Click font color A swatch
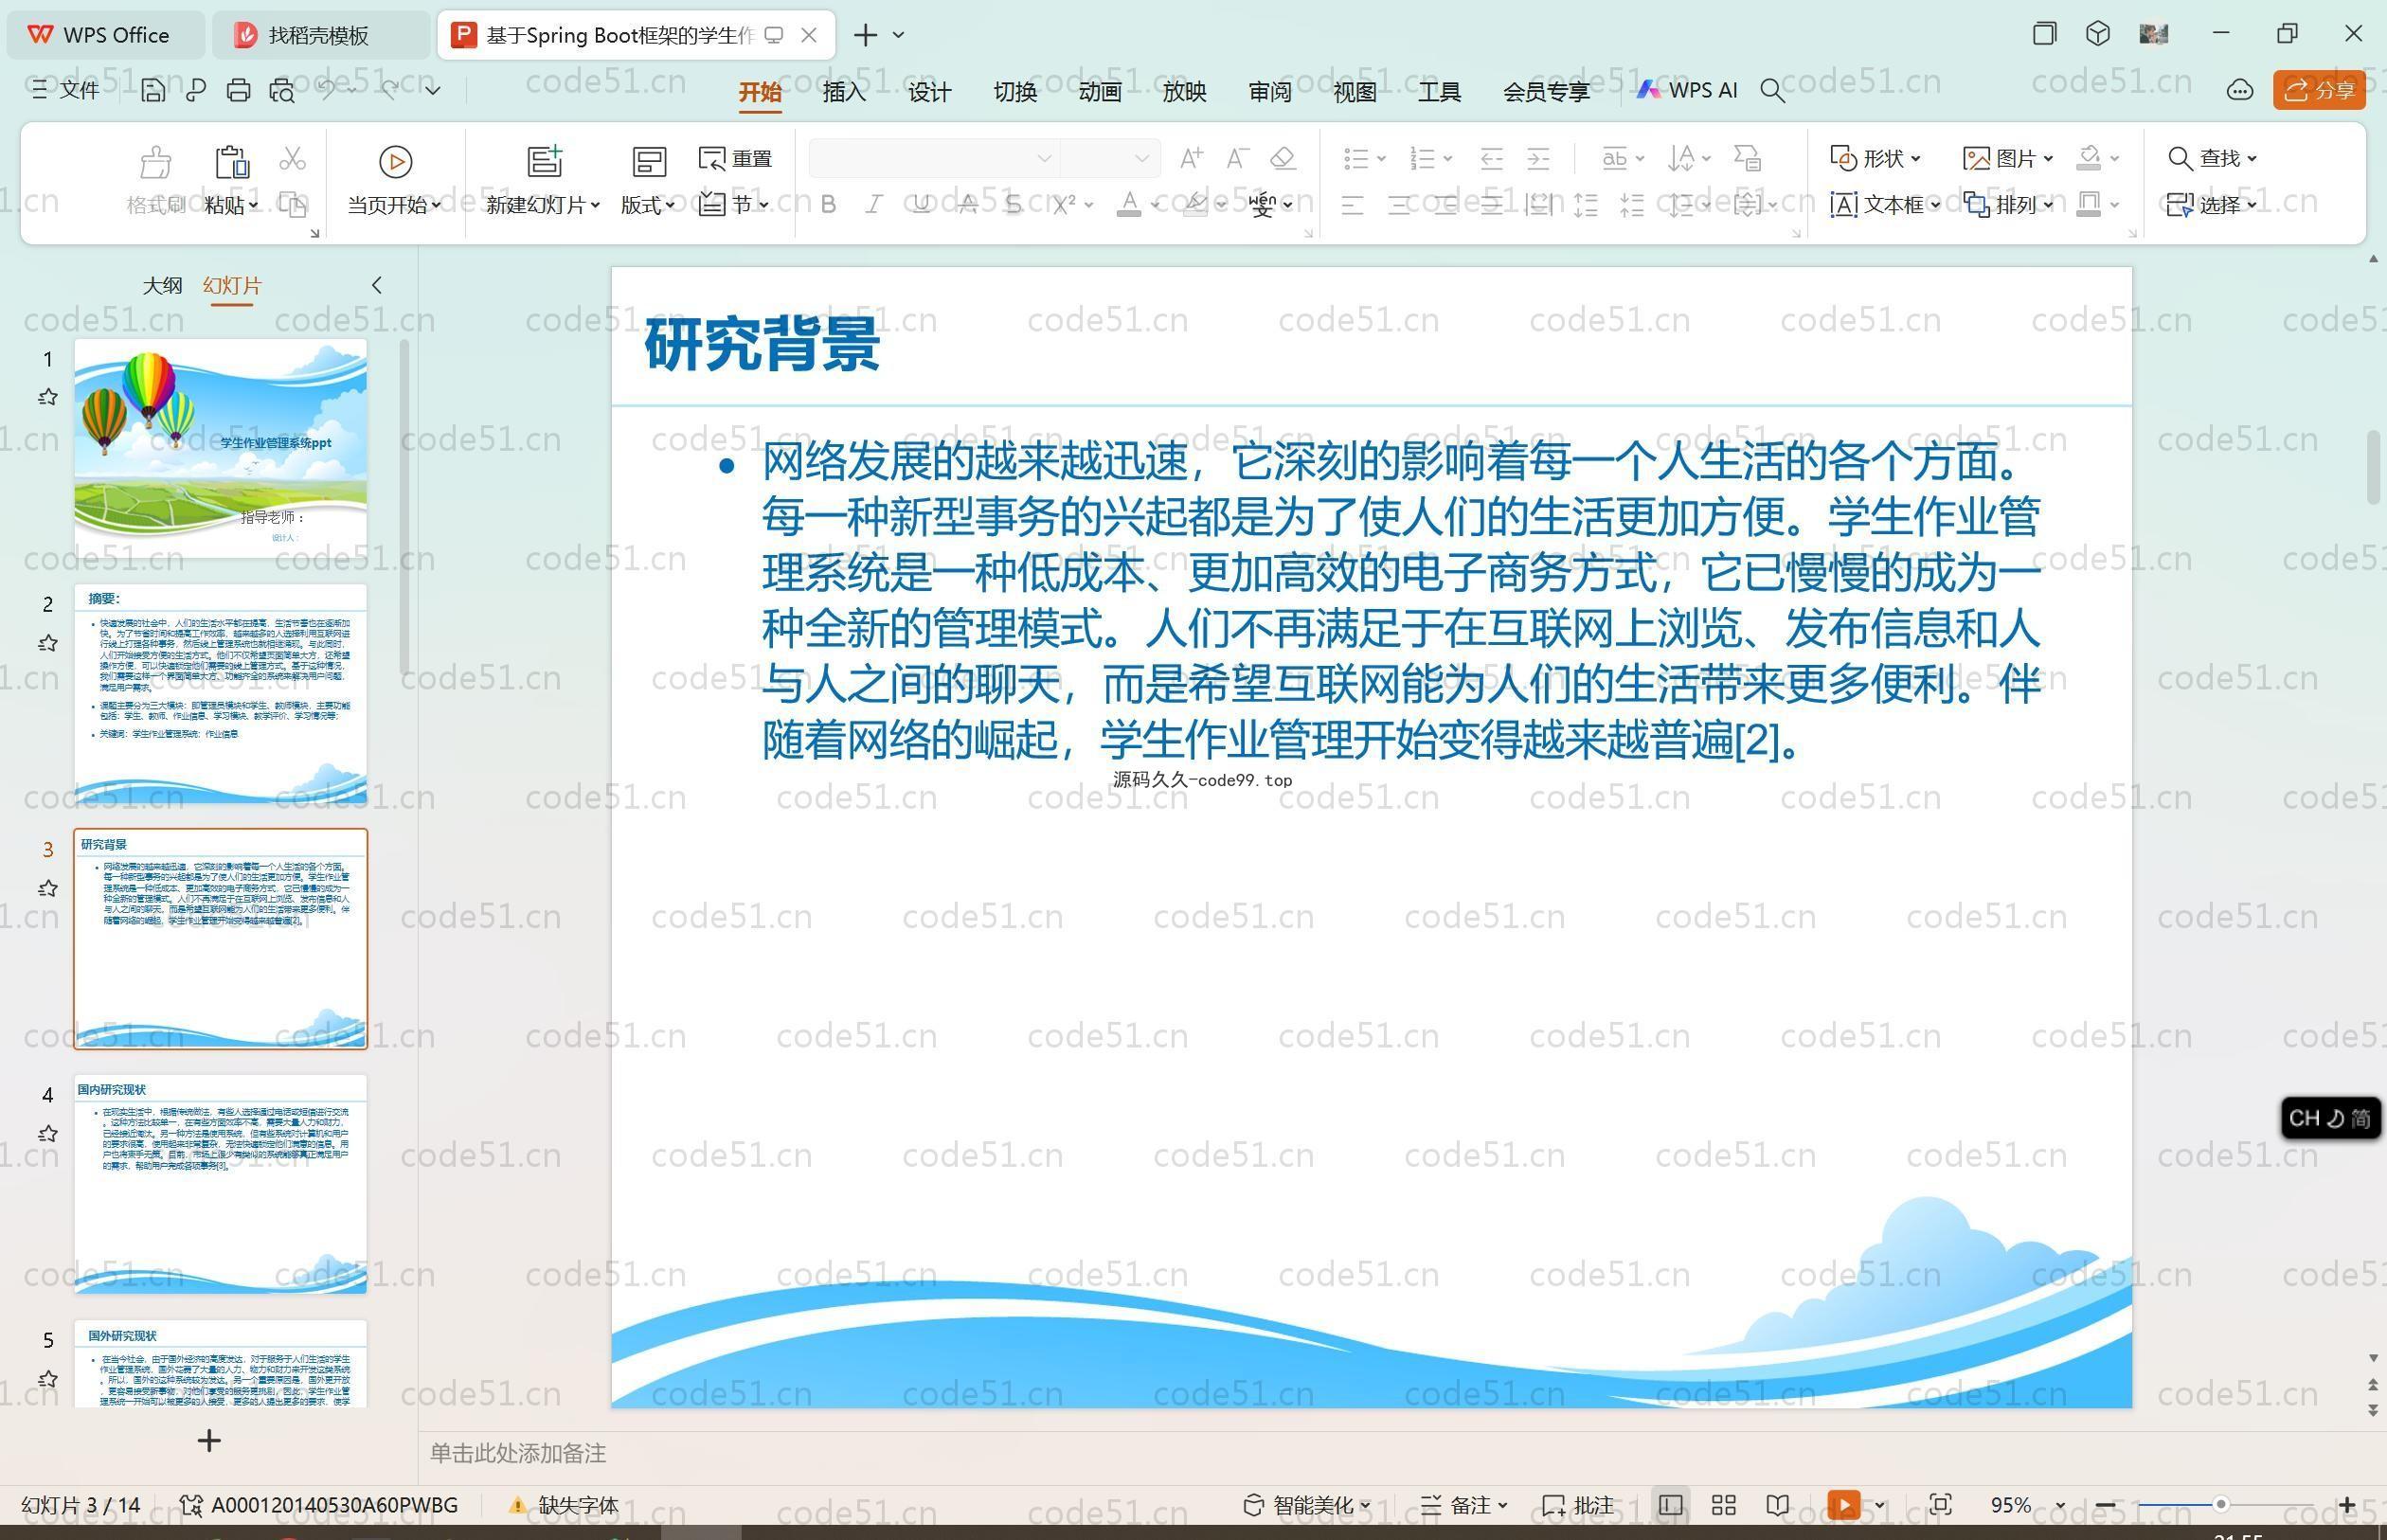This screenshot has width=2387, height=1540. tap(1129, 204)
